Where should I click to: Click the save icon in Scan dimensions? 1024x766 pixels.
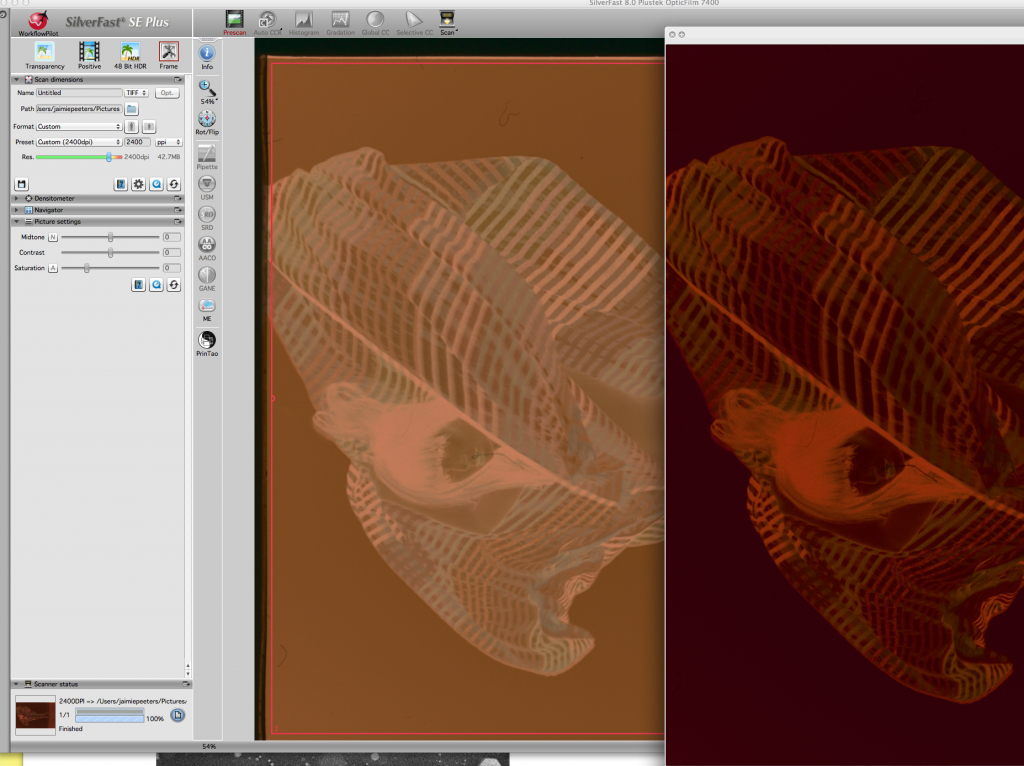point(22,184)
